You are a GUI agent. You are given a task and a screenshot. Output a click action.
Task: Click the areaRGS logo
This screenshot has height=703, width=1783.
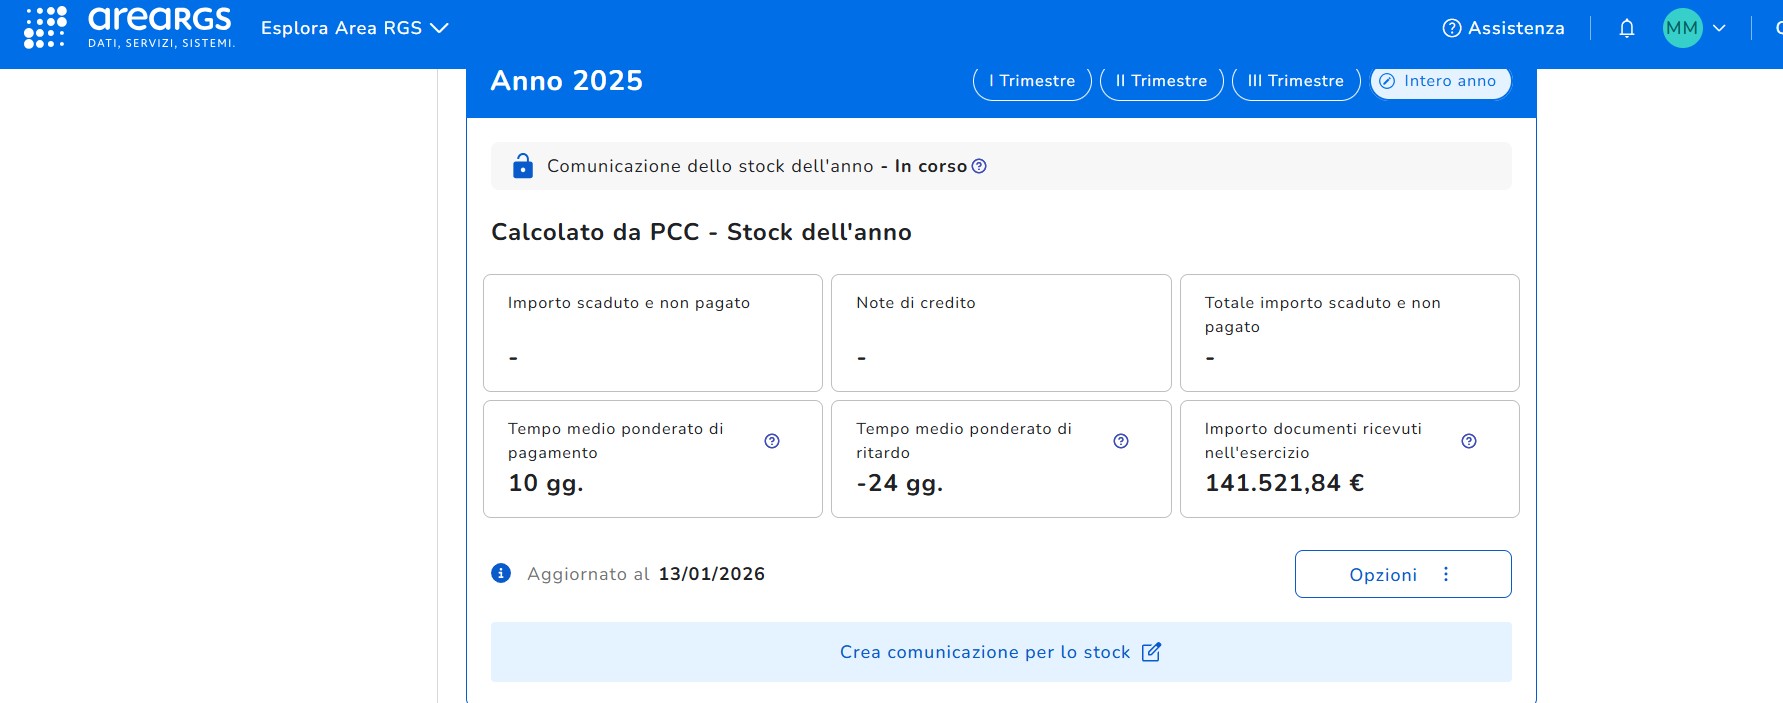click(160, 27)
